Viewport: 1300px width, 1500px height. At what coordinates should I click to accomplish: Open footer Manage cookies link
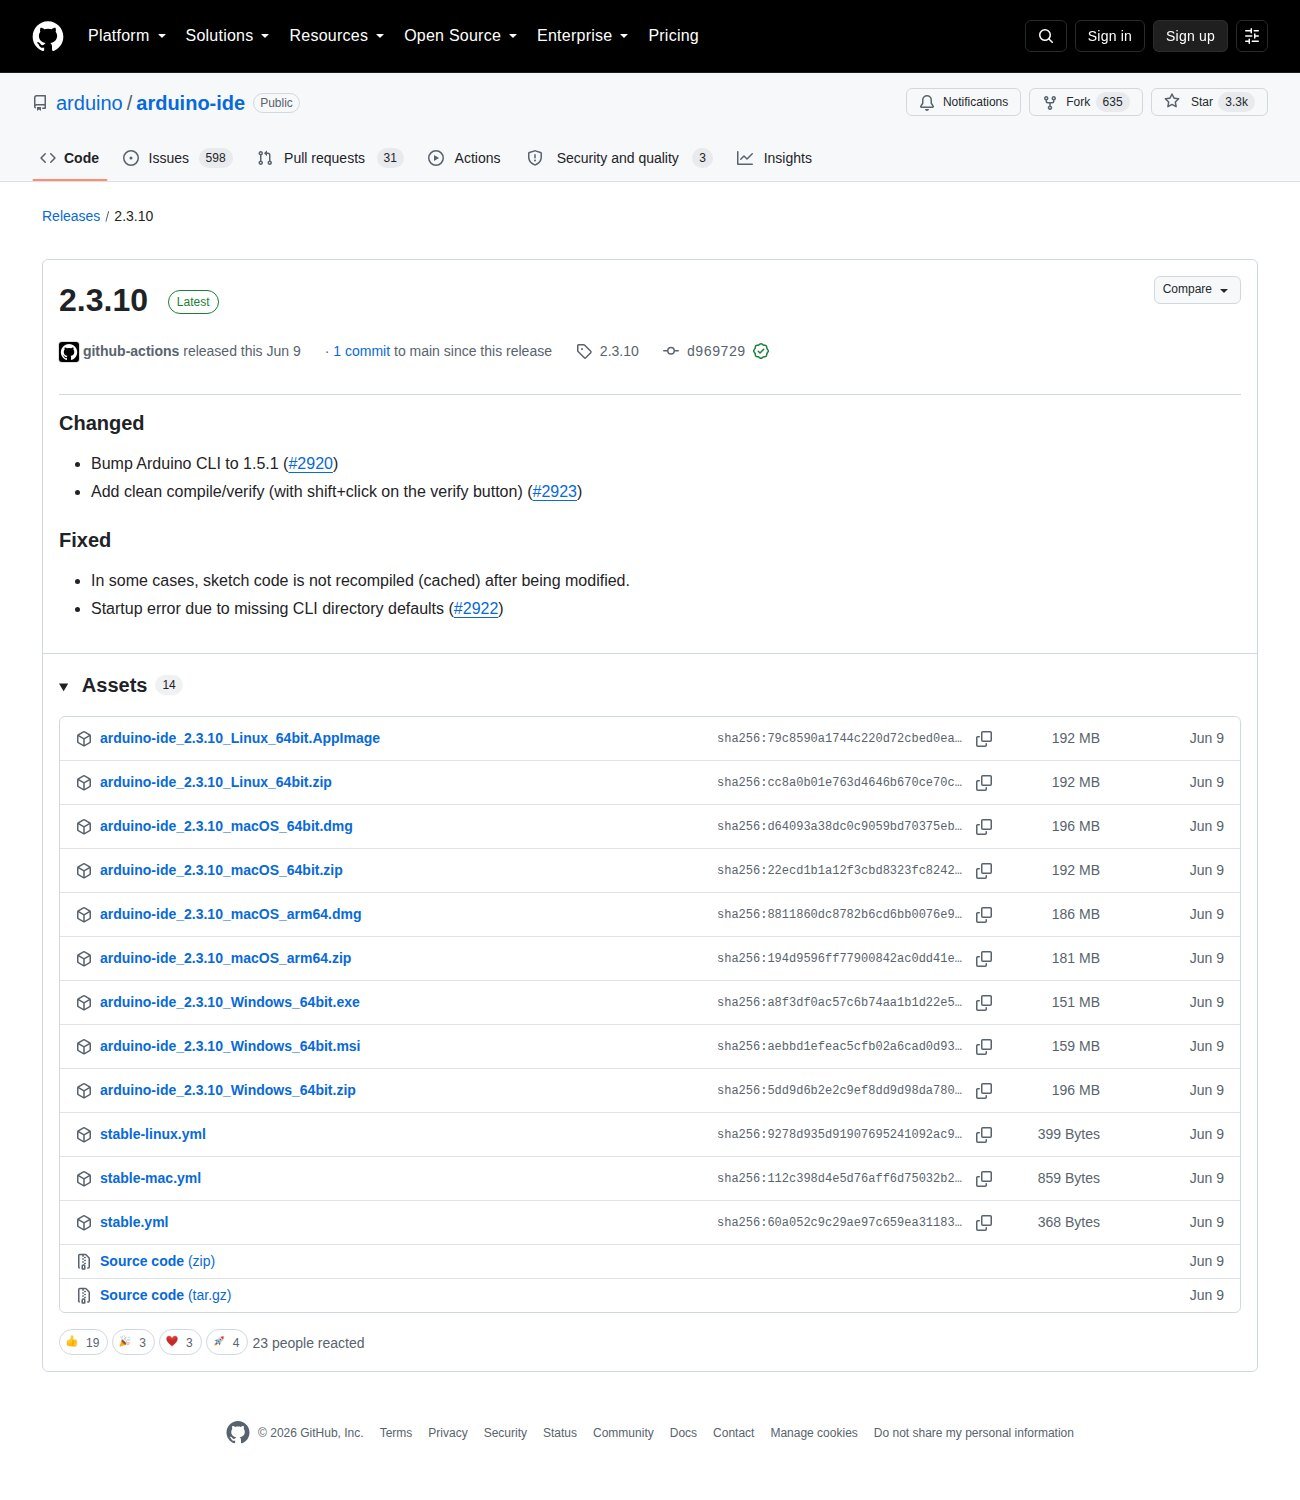click(814, 1434)
